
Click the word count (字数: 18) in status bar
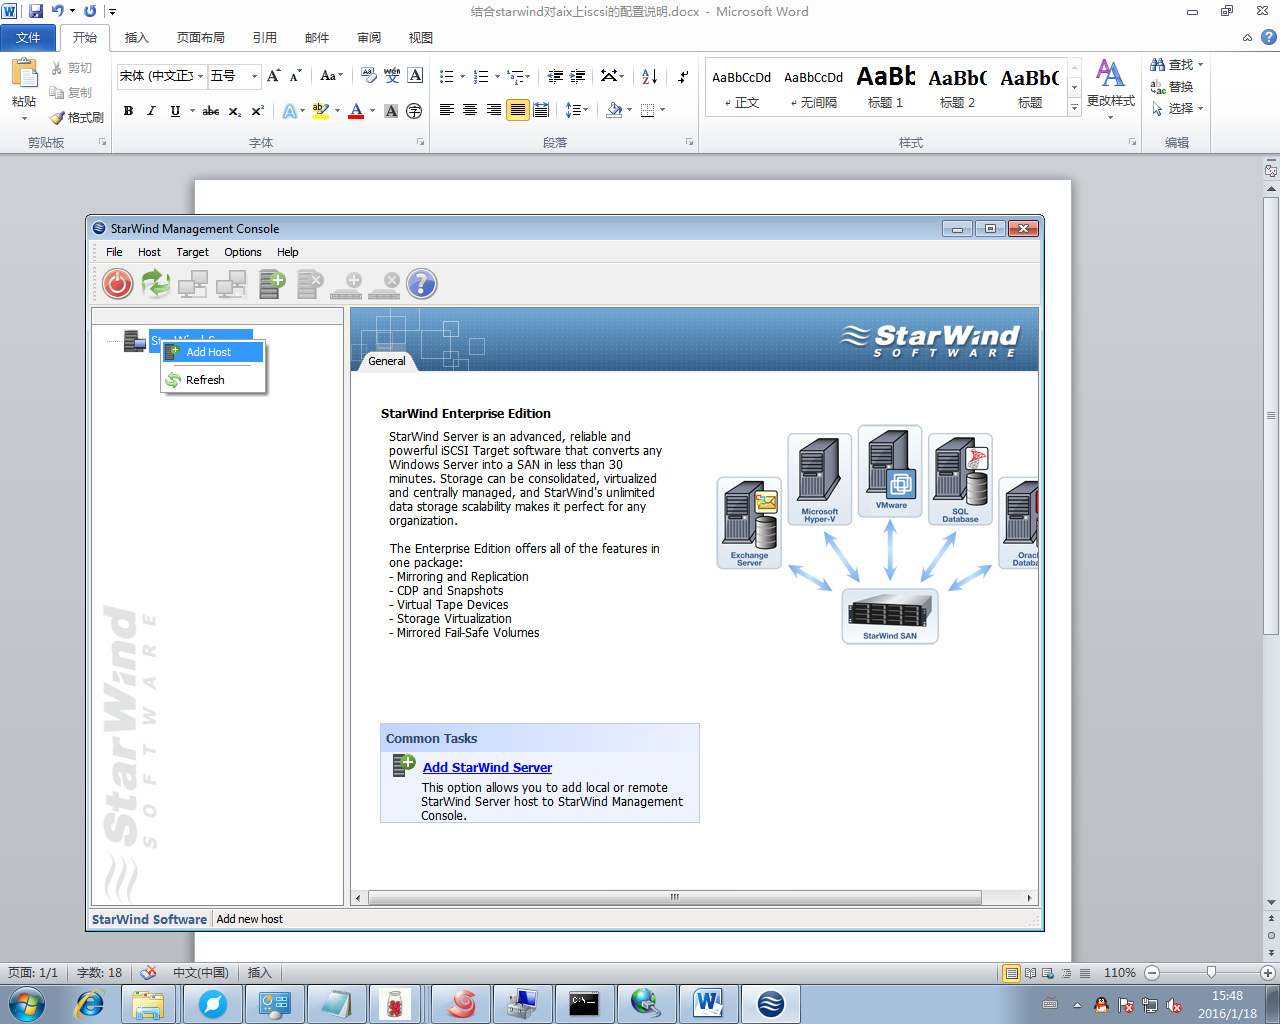point(99,973)
